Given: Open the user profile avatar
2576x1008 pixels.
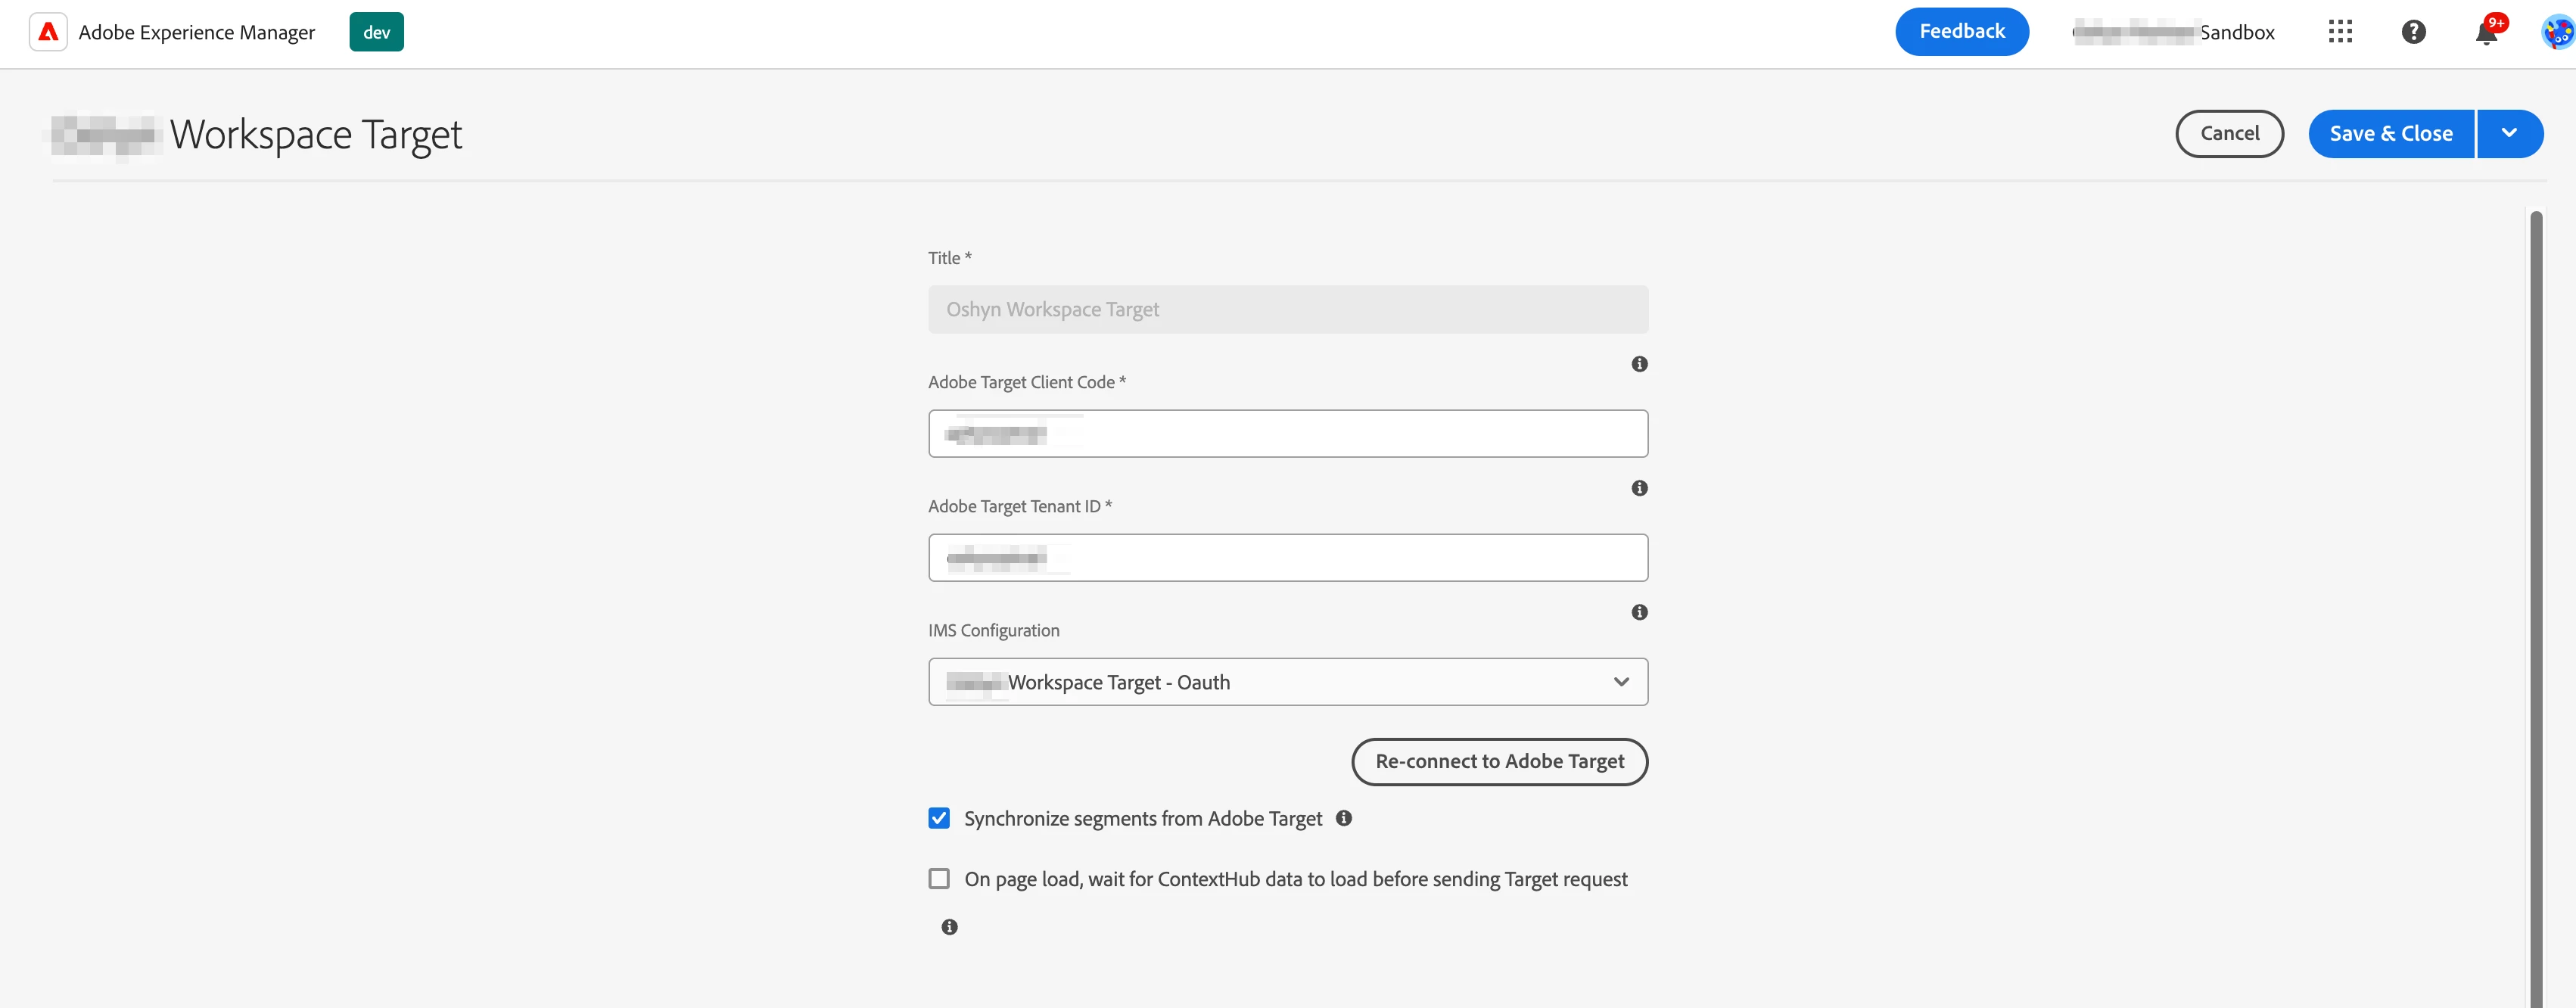Looking at the screenshot, I should tap(2556, 33).
